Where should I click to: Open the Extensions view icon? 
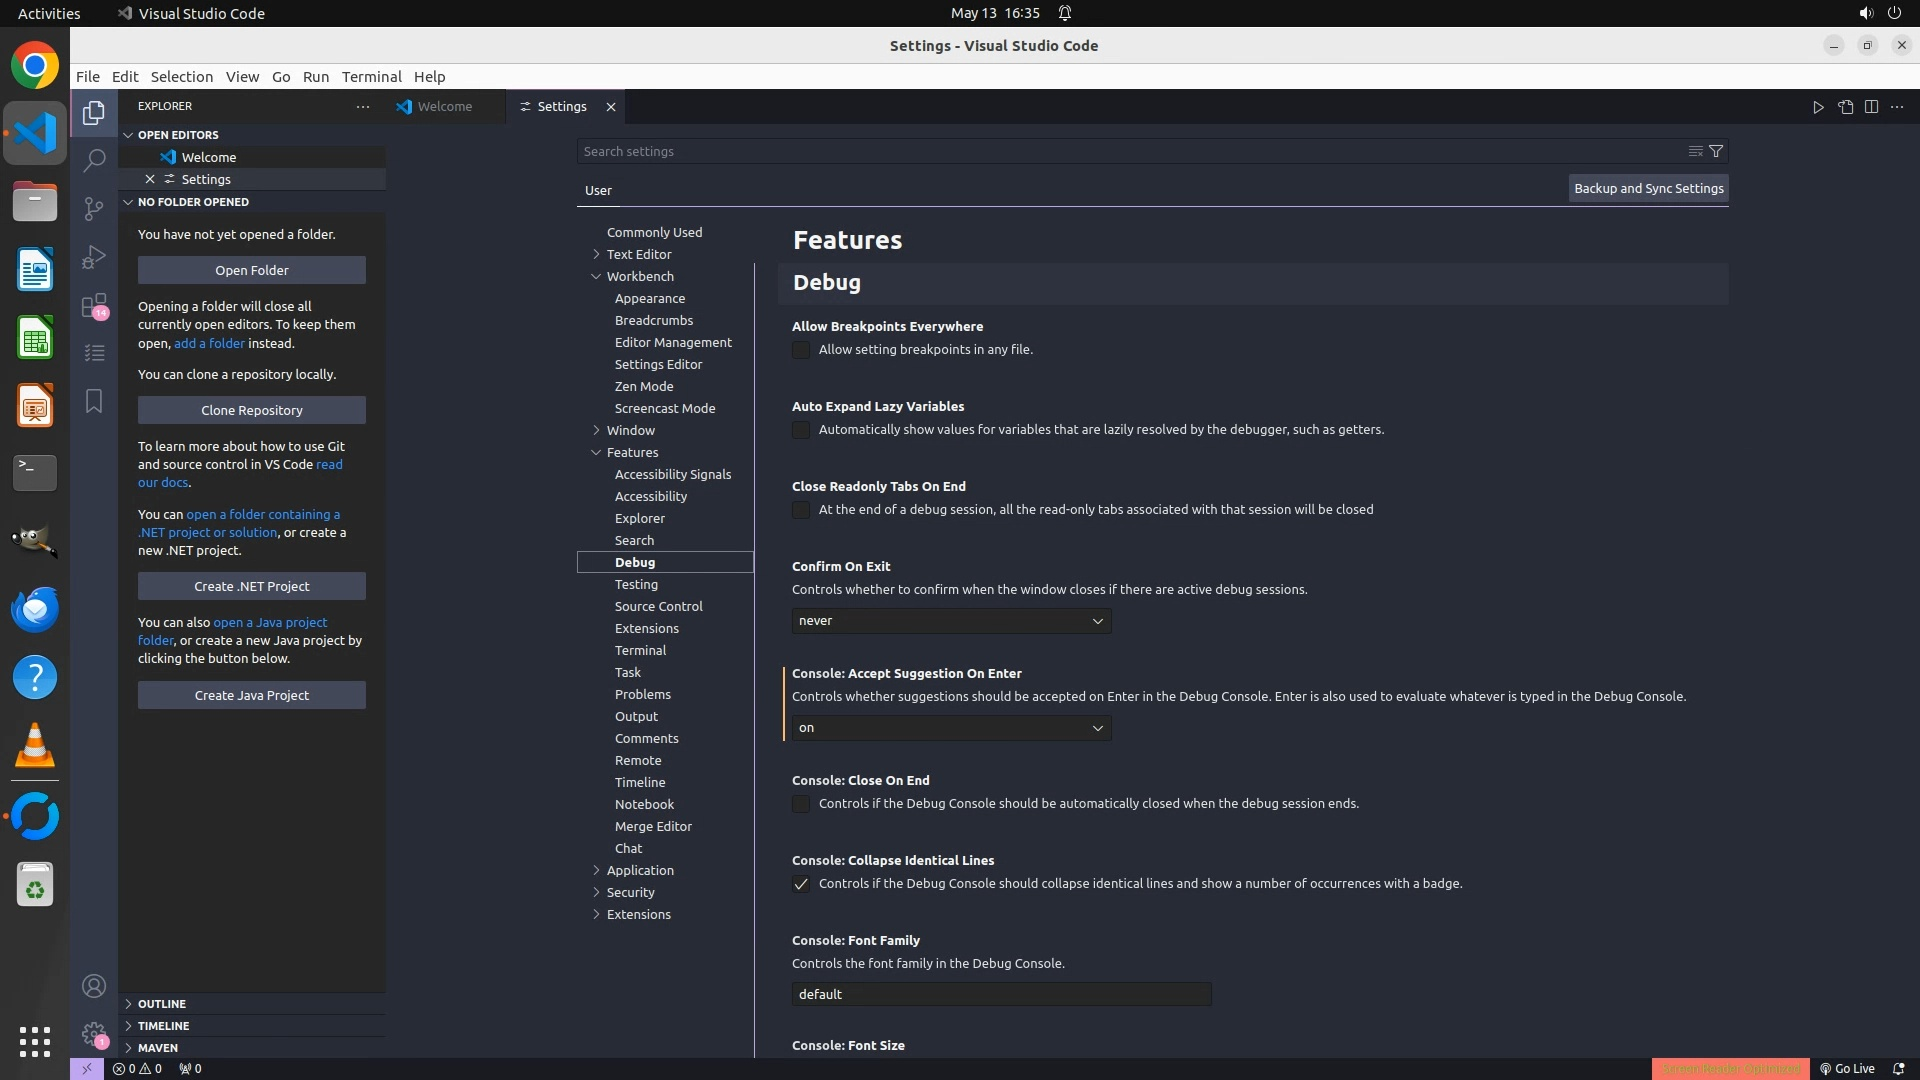point(94,305)
